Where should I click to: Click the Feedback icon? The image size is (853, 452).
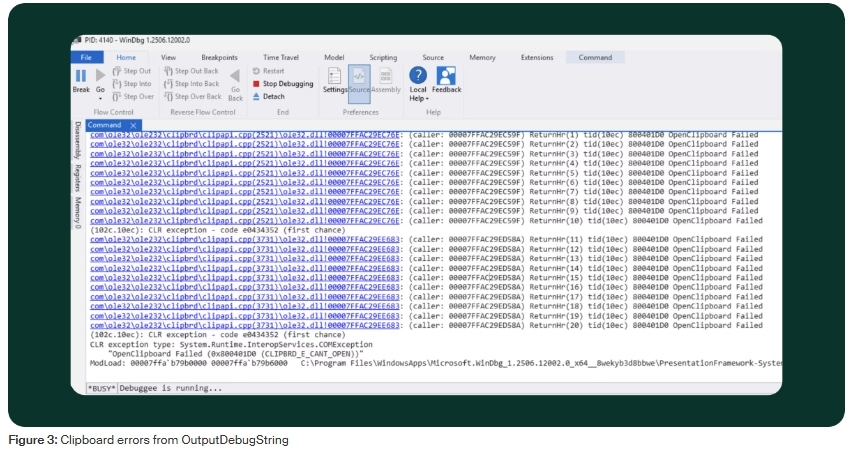coord(446,76)
